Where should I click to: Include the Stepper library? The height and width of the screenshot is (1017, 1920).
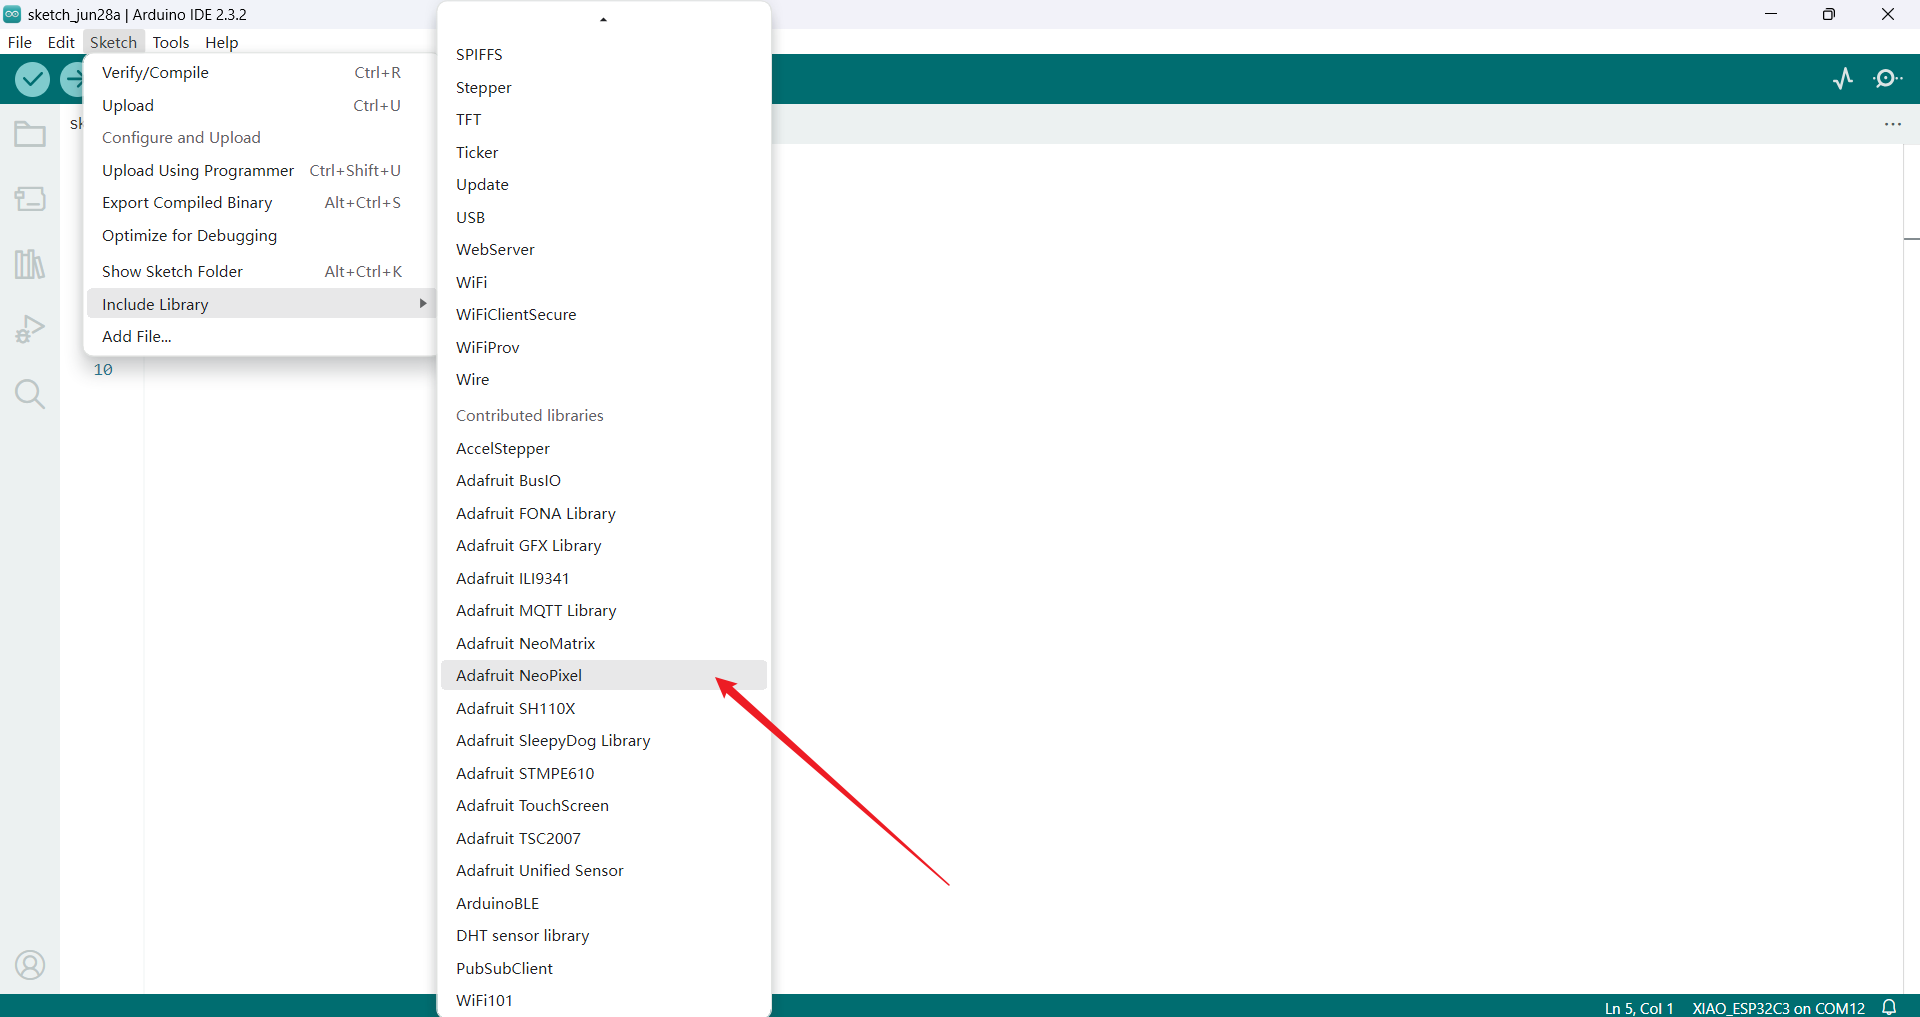[x=604, y=88]
